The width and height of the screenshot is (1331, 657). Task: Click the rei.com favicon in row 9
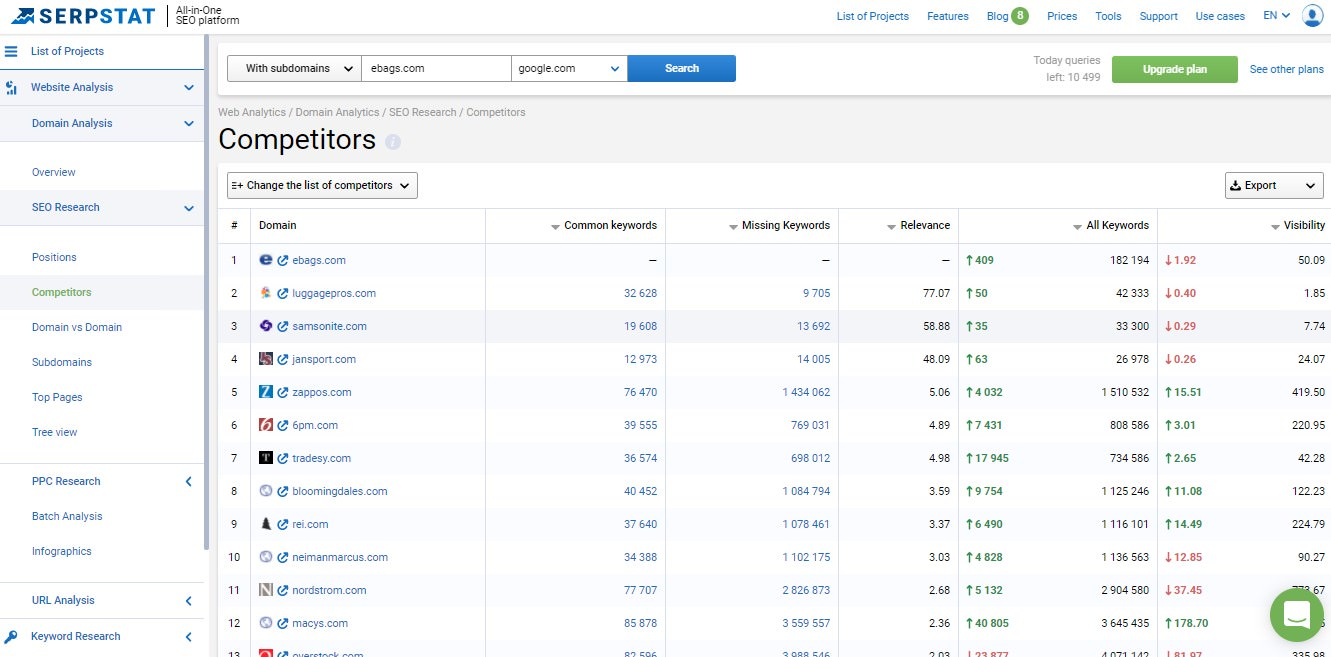point(266,524)
